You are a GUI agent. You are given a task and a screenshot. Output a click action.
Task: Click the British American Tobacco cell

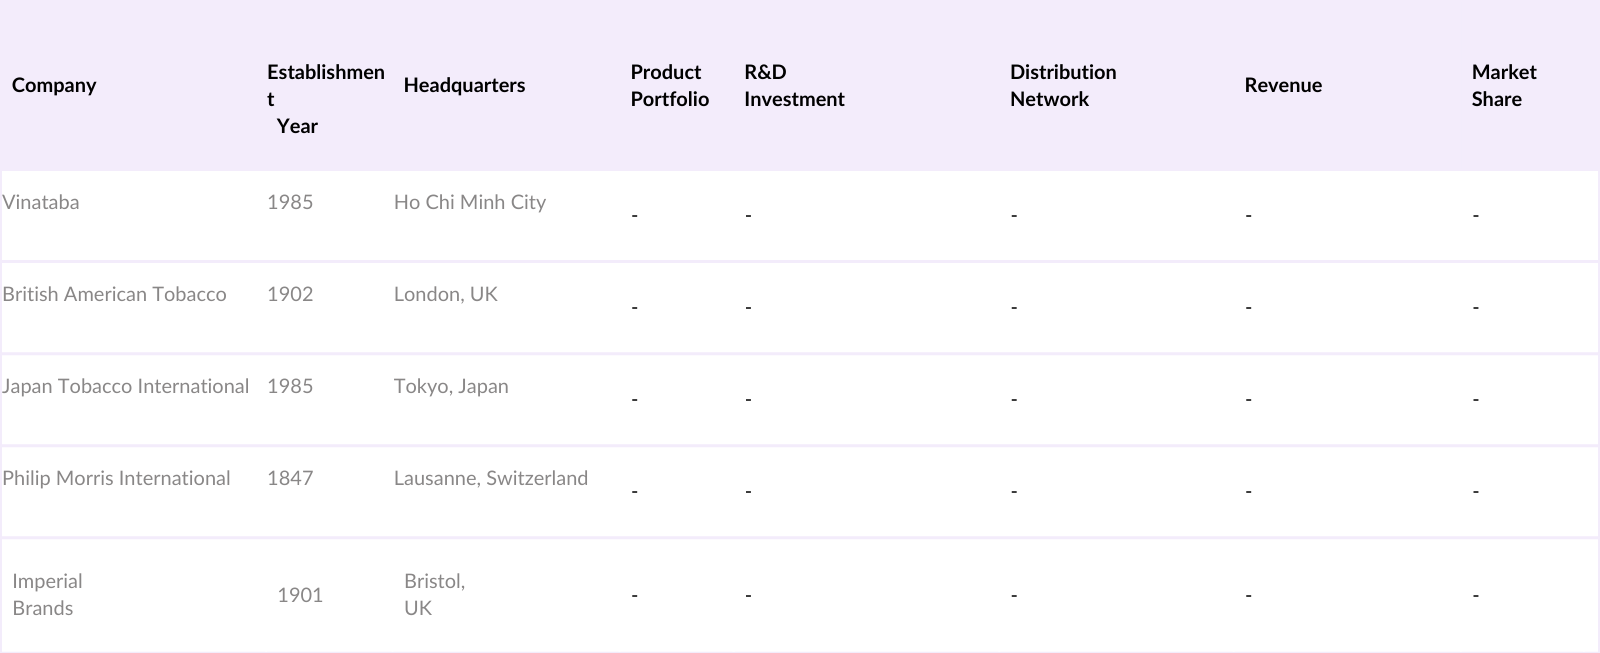(114, 294)
